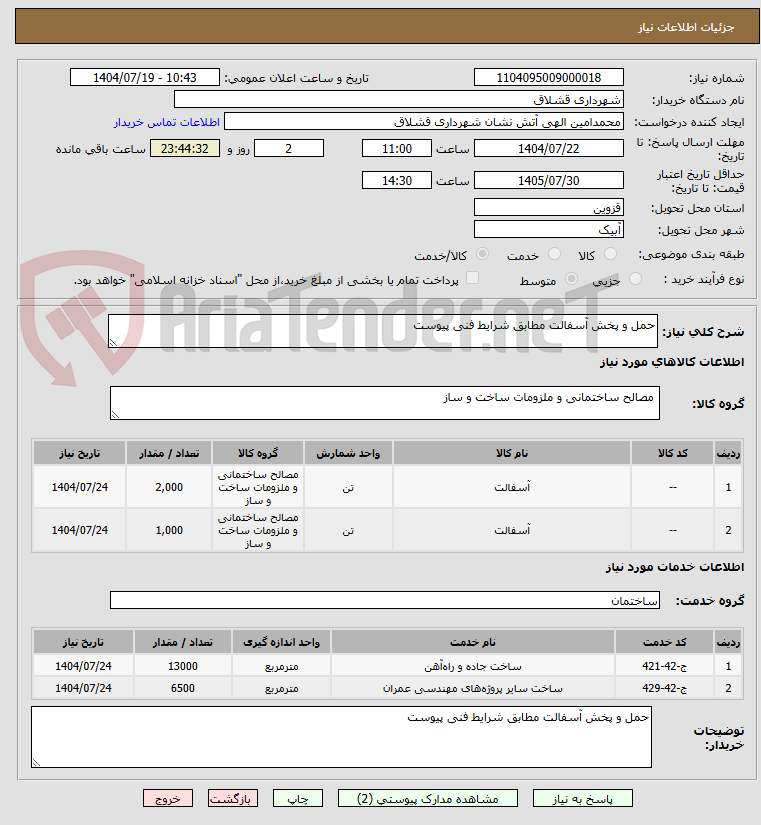Click the quantity cell '2,000'
Image resolution: width=761 pixels, height=825 pixels.
click(x=169, y=487)
